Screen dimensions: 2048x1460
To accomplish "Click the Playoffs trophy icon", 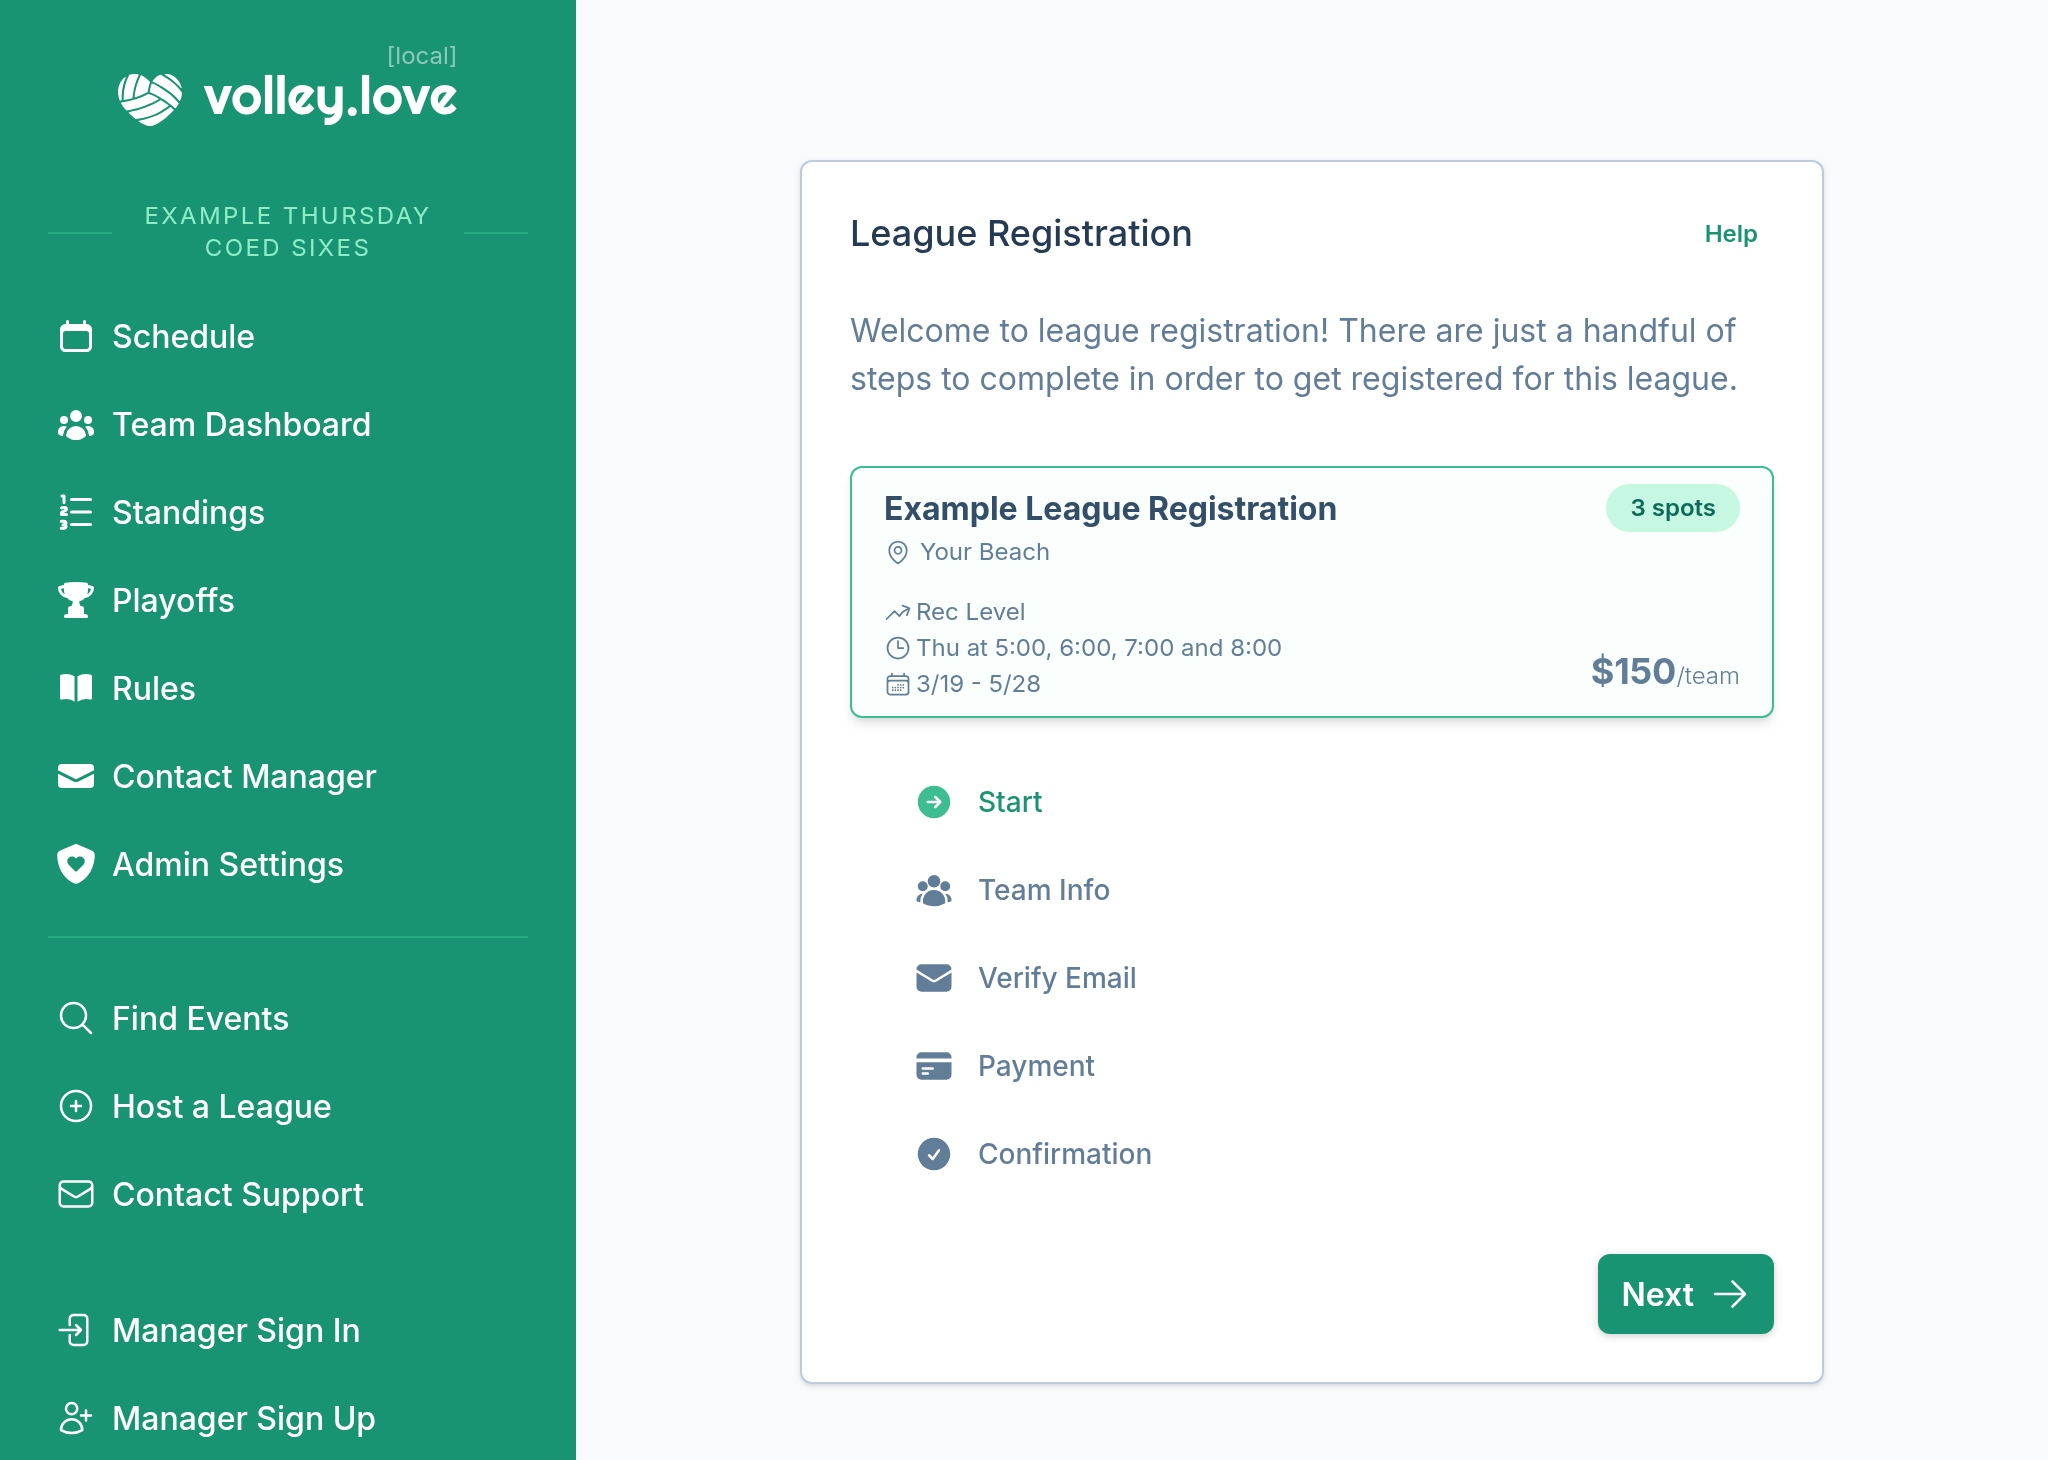I will coord(76,601).
